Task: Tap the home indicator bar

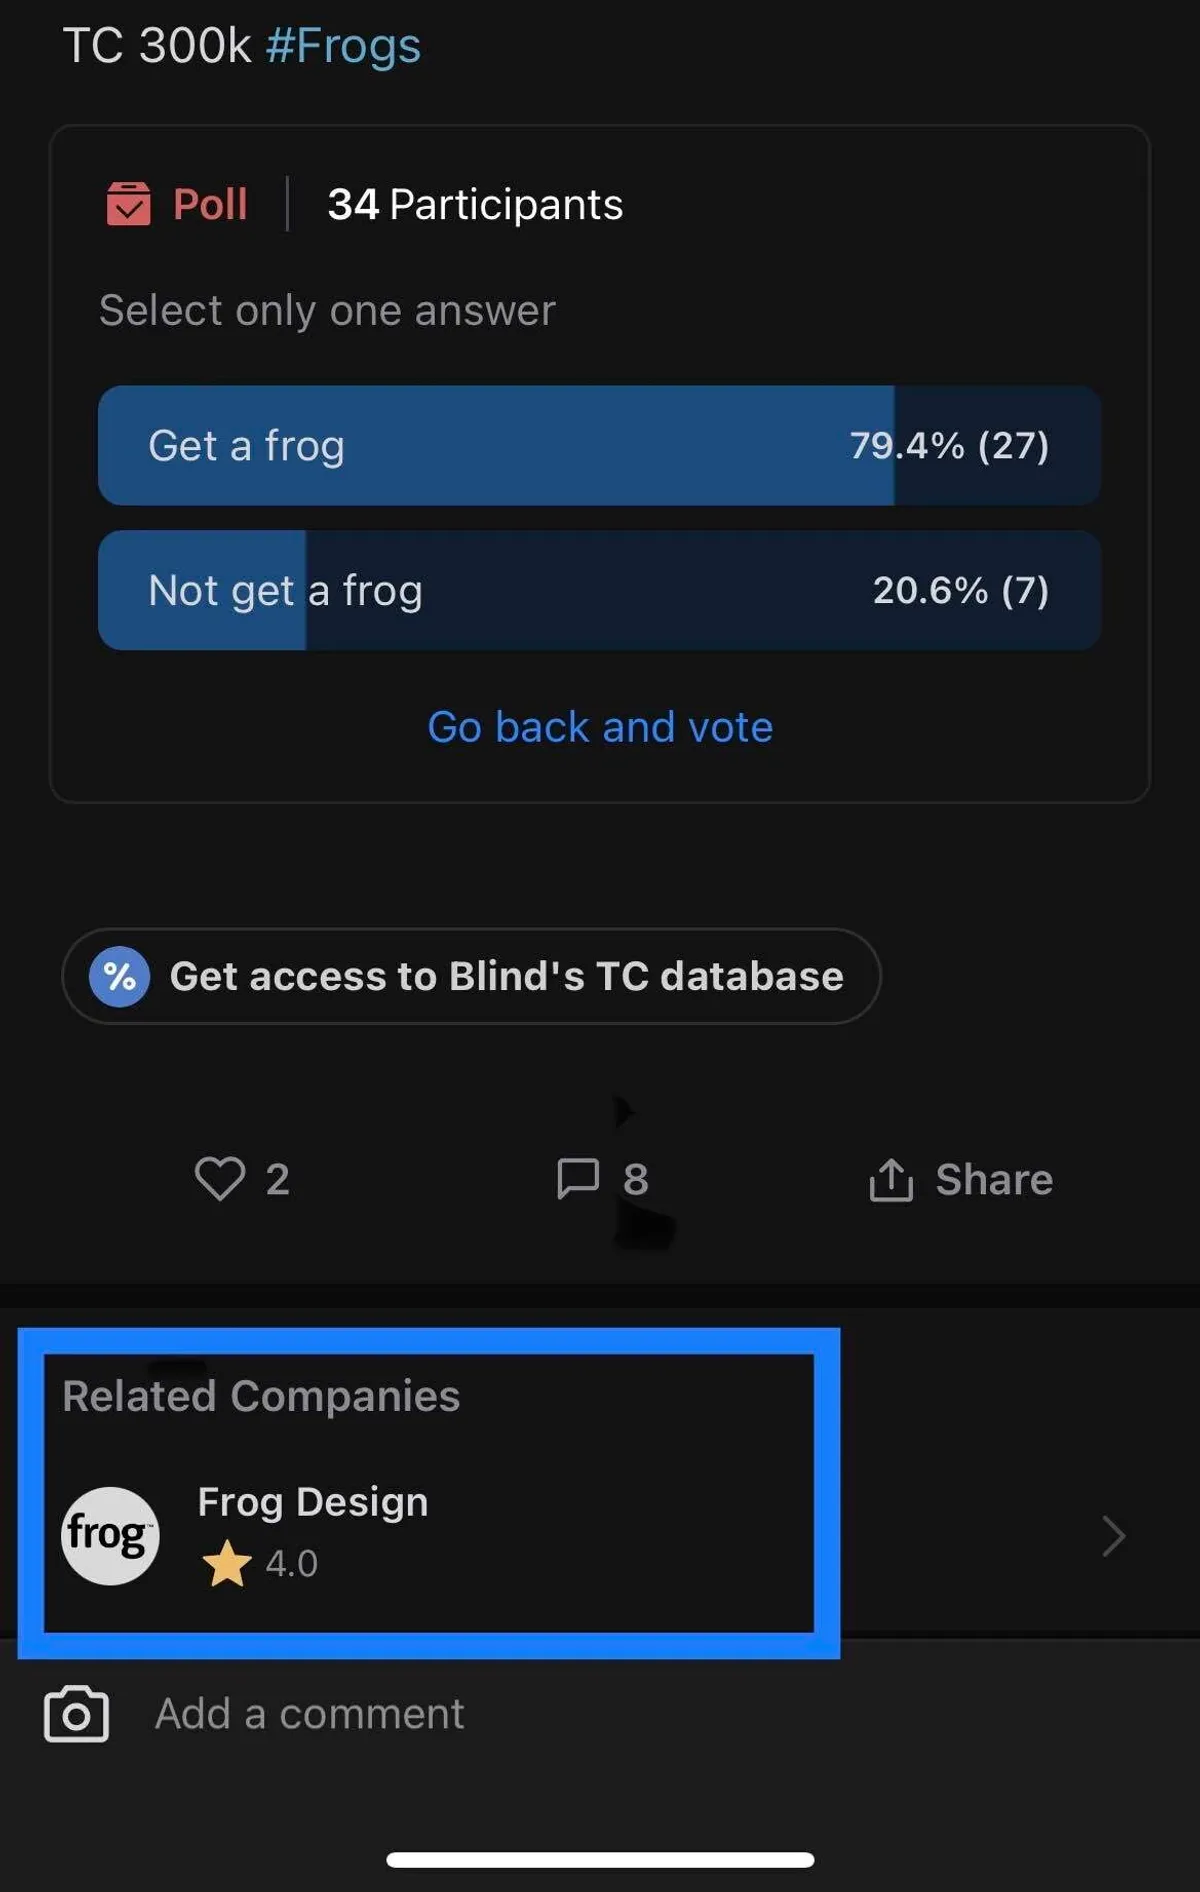Action: (x=600, y=1860)
